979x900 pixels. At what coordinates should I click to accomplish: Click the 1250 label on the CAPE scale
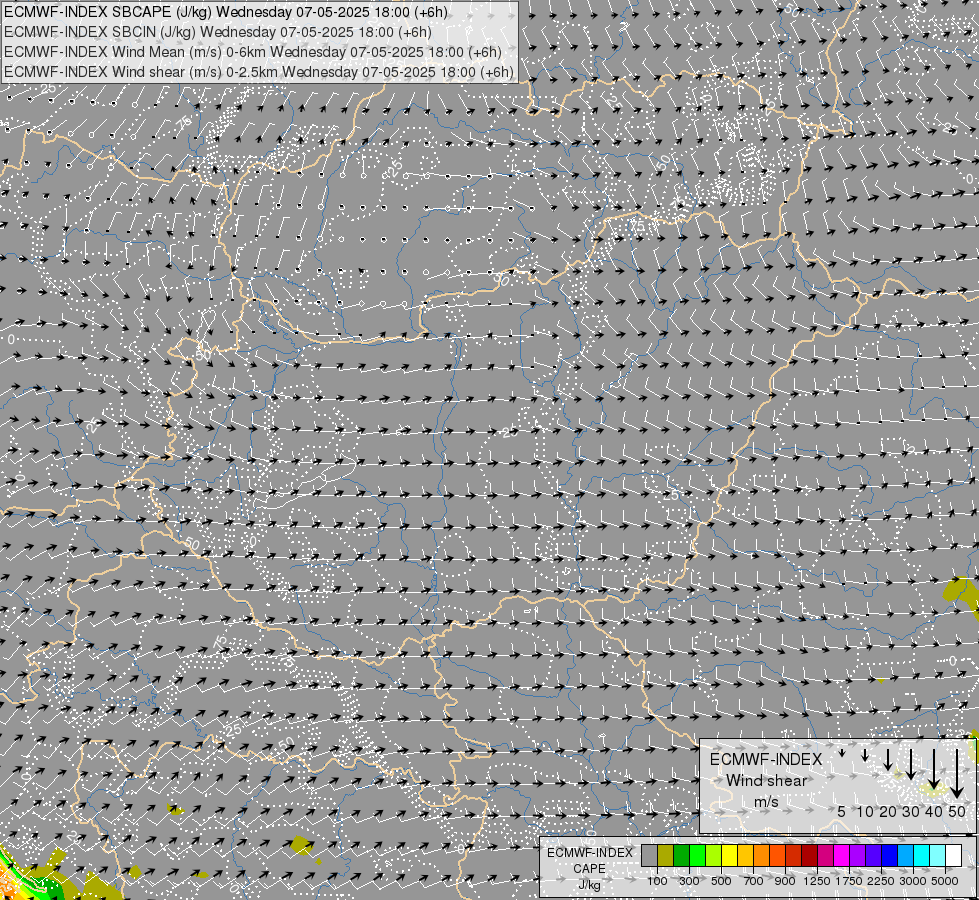pos(817,881)
